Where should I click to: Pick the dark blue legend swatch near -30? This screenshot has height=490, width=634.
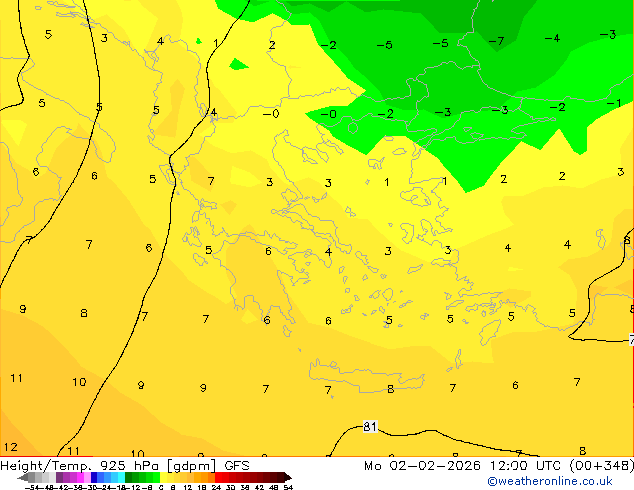point(94,477)
